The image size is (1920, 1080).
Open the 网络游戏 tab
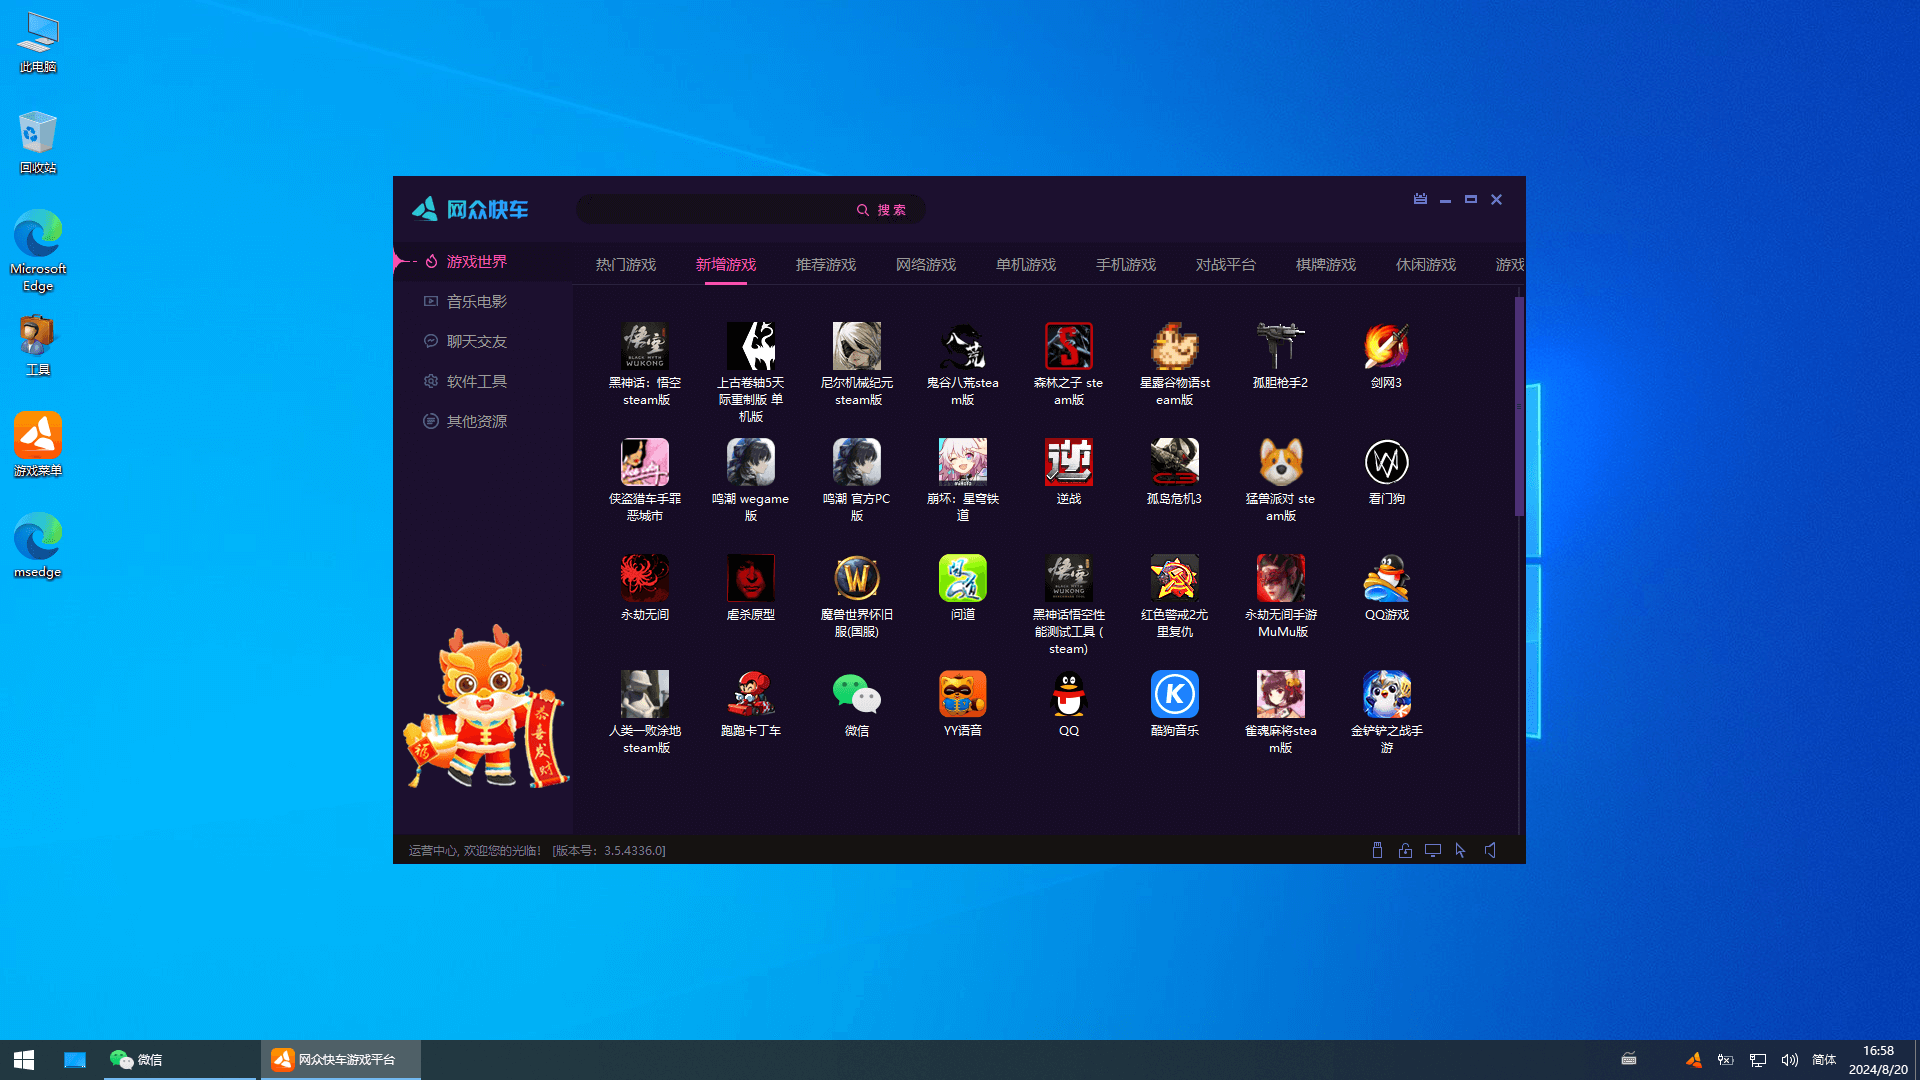pyautogui.click(x=926, y=265)
